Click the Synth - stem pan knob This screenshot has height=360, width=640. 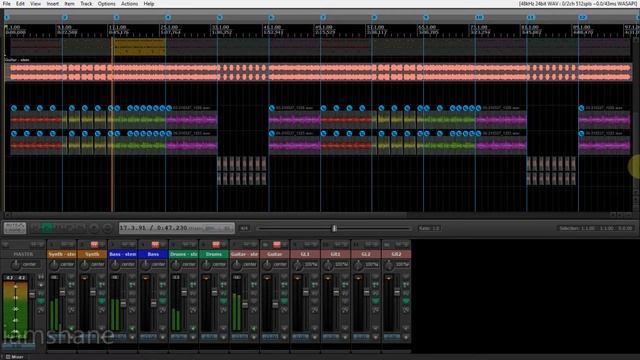click(x=54, y=265)
